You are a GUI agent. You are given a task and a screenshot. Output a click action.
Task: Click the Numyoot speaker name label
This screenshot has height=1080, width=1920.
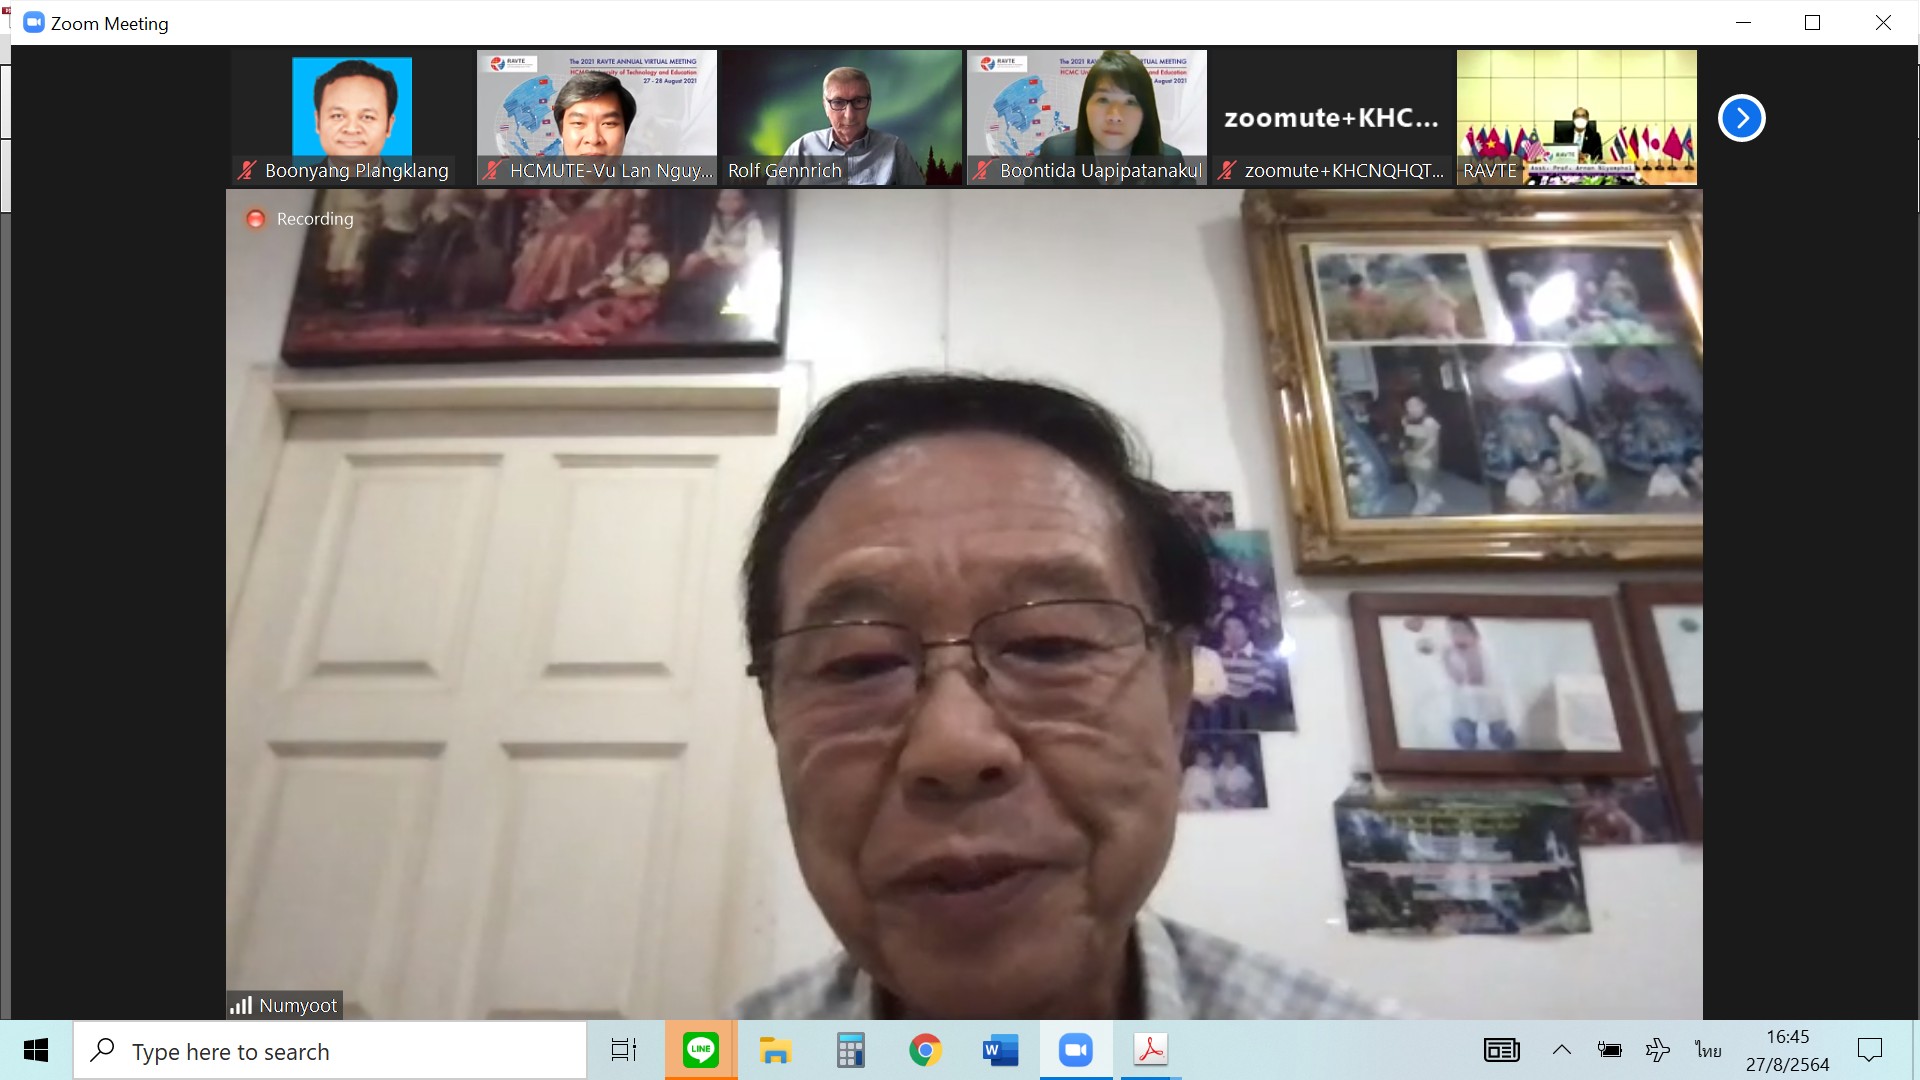tap(298, 1005)
